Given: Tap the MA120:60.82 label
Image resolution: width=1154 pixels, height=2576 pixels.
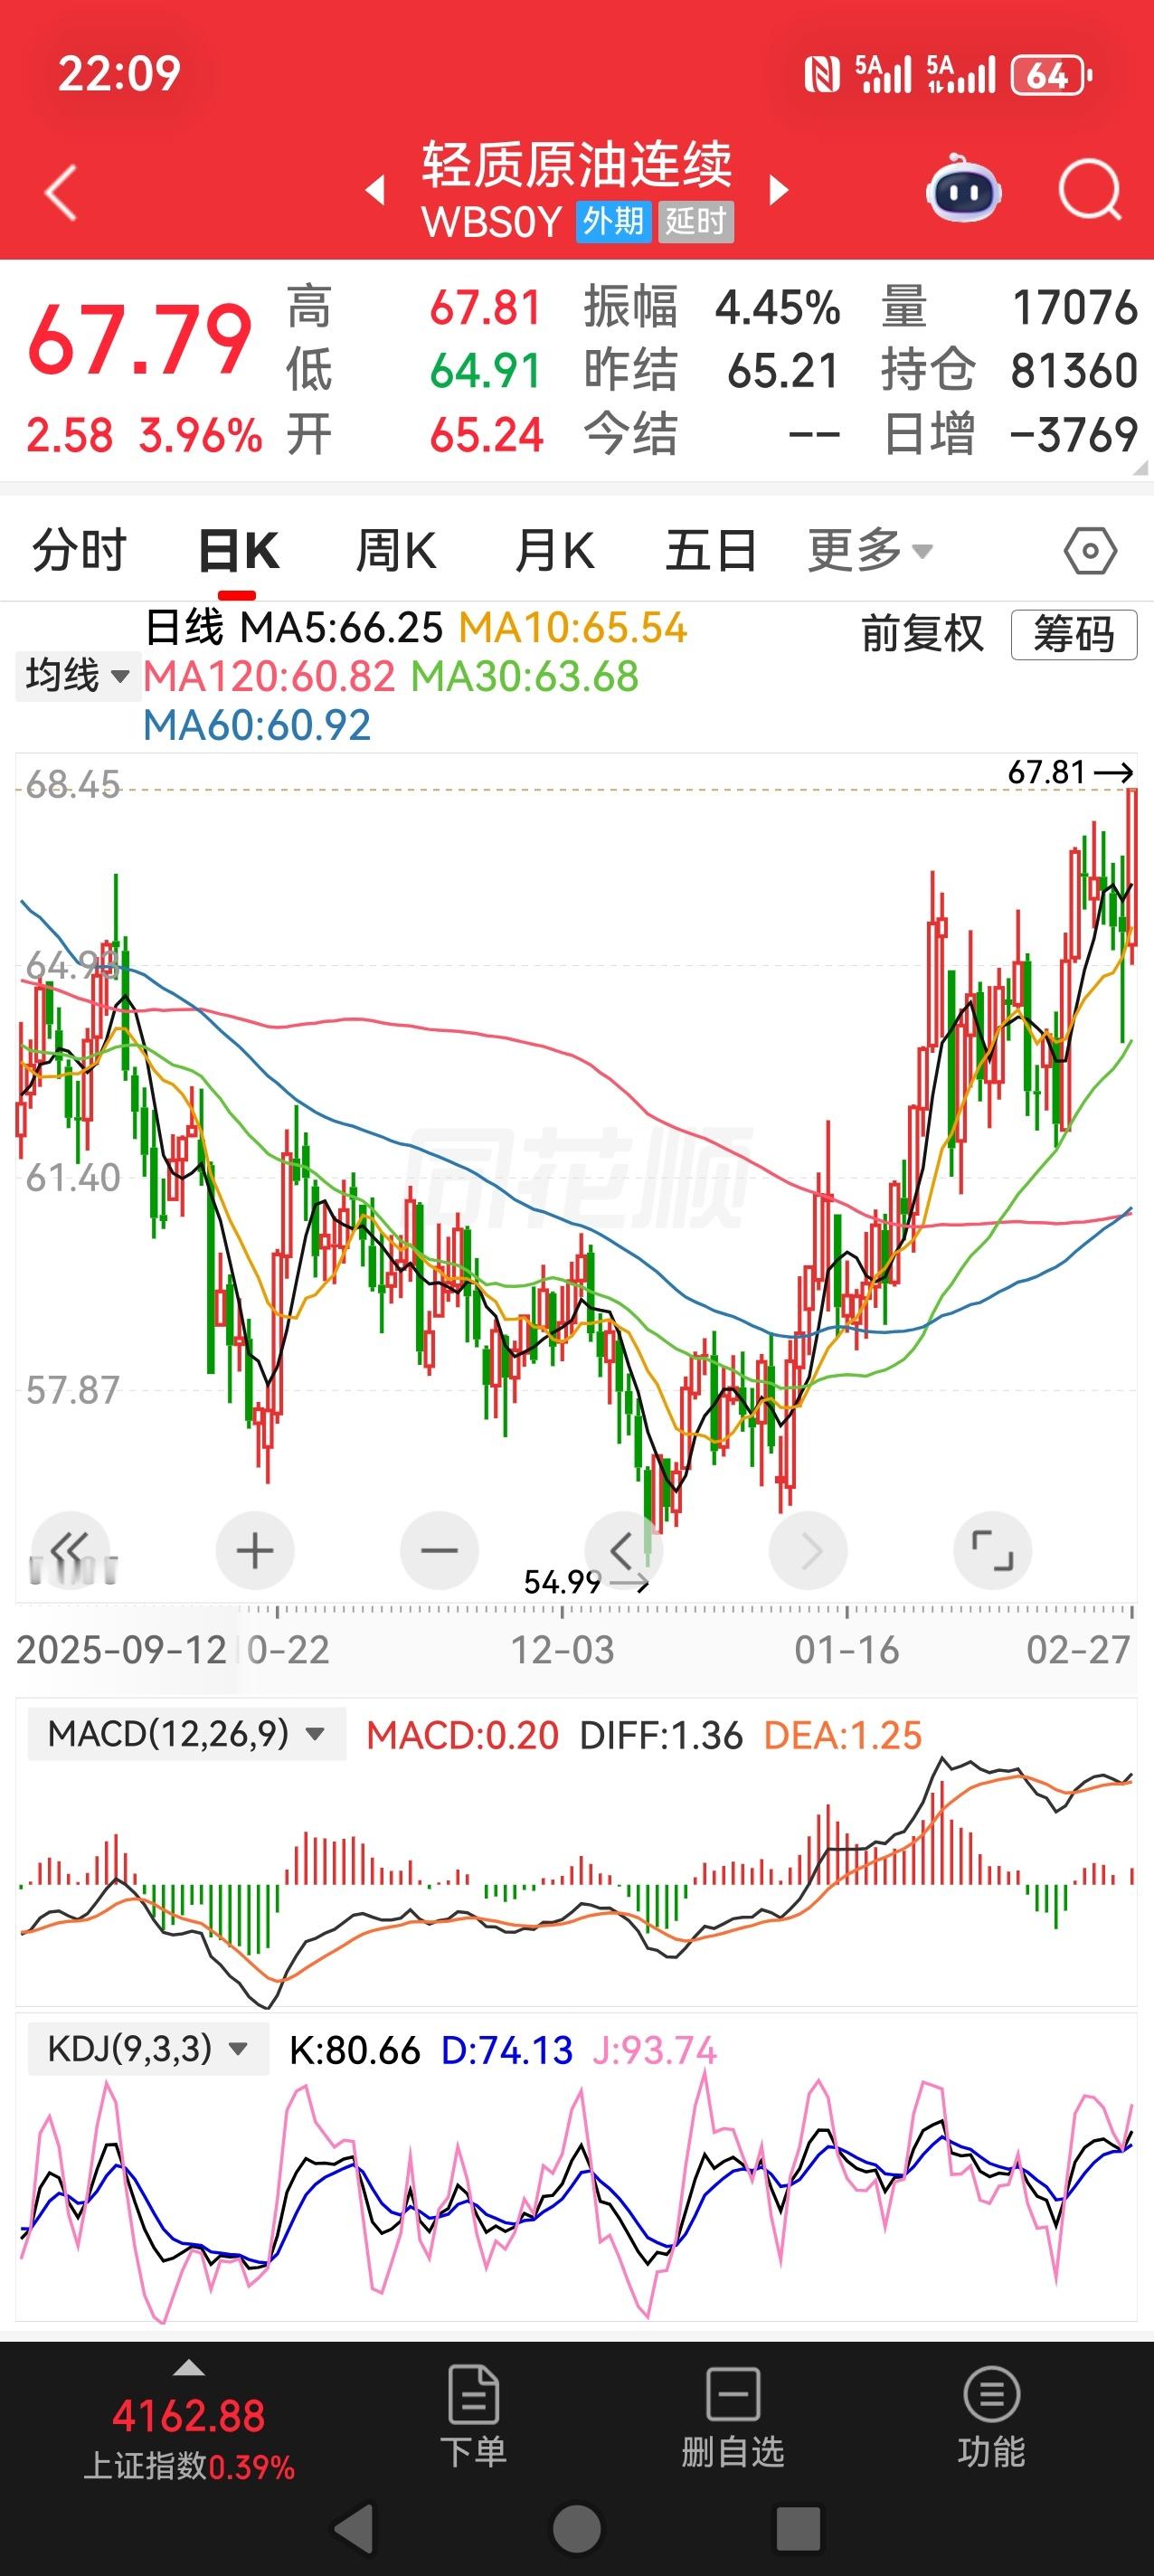Looking at the screenshot, I should click(270, 677).
